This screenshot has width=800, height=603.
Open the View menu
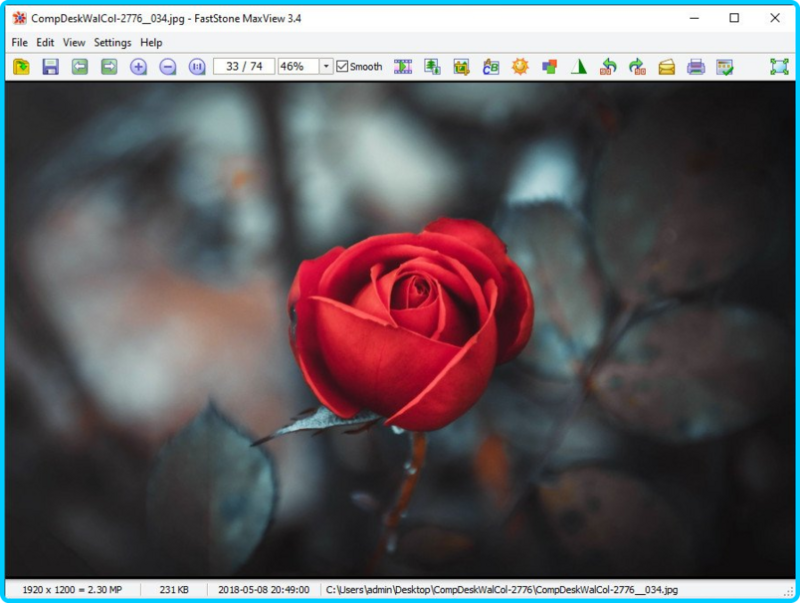pos(74,42)
